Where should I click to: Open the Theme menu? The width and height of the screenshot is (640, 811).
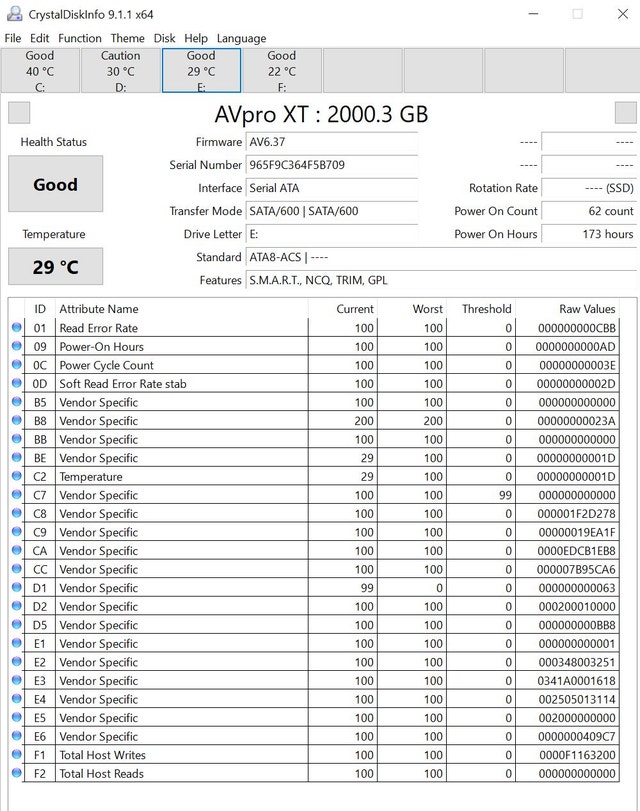click(127, 38)
